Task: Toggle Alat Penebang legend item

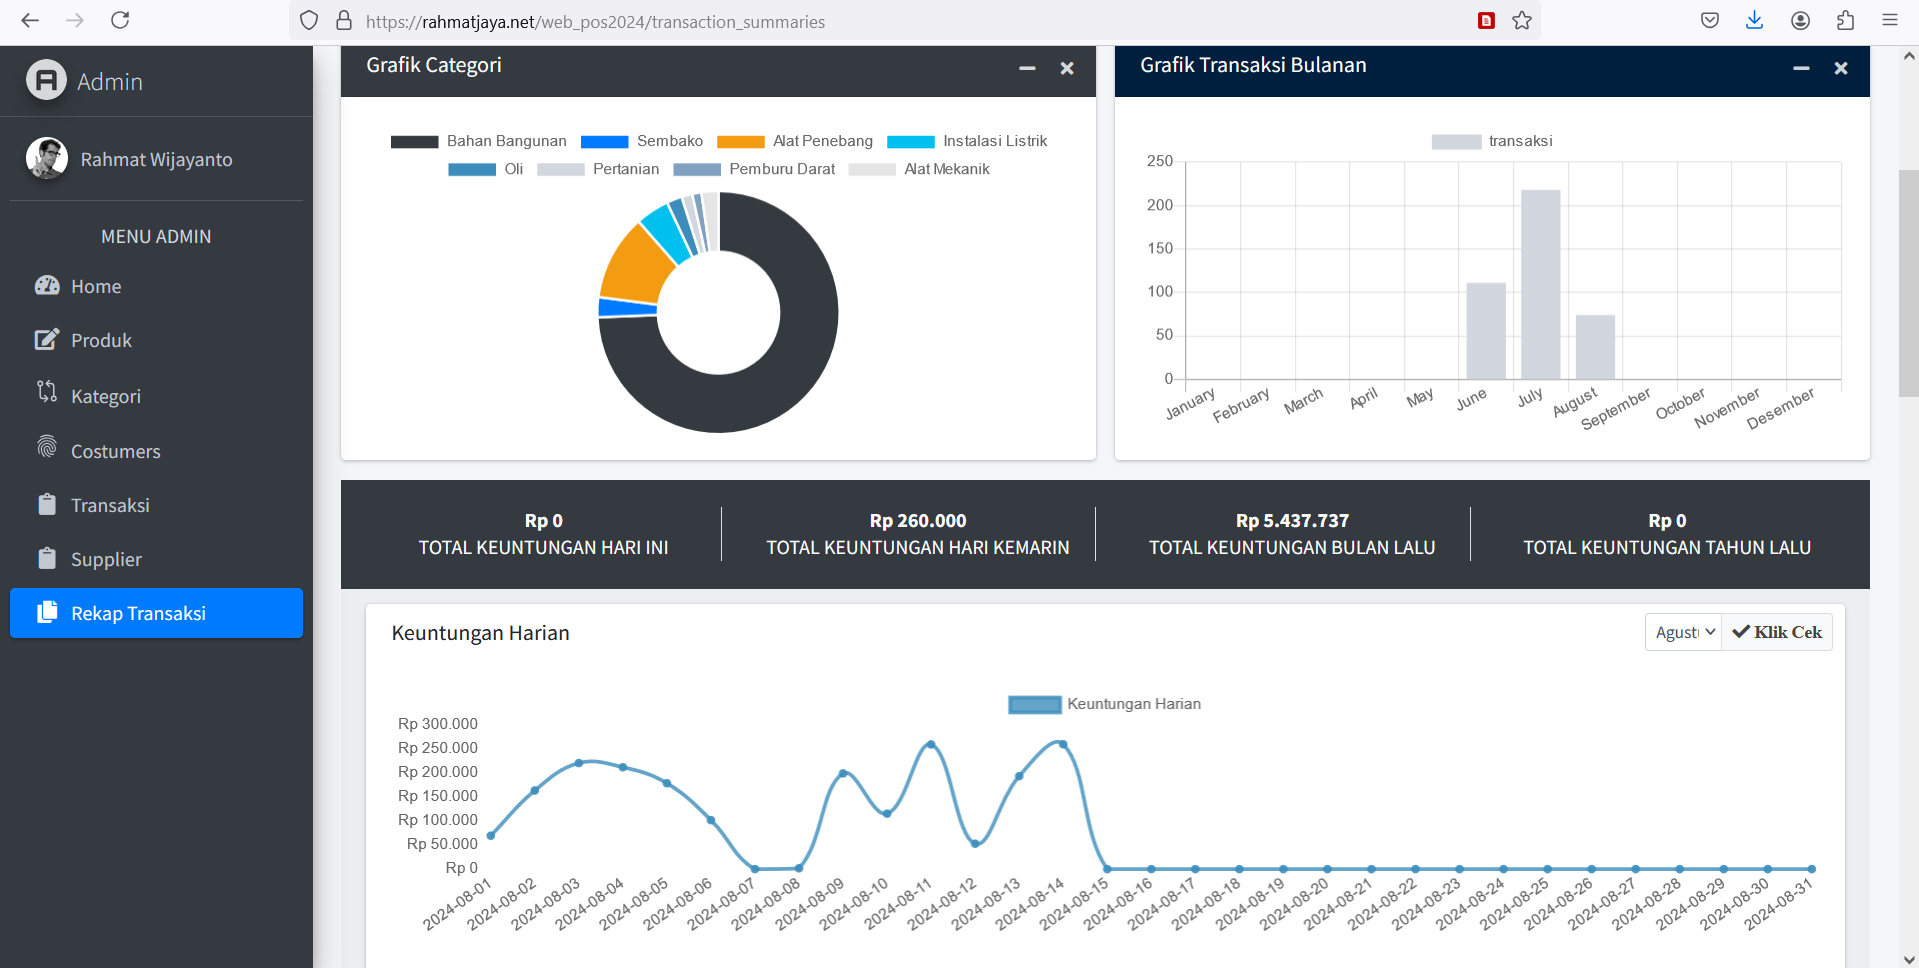Action: point(795,142)
